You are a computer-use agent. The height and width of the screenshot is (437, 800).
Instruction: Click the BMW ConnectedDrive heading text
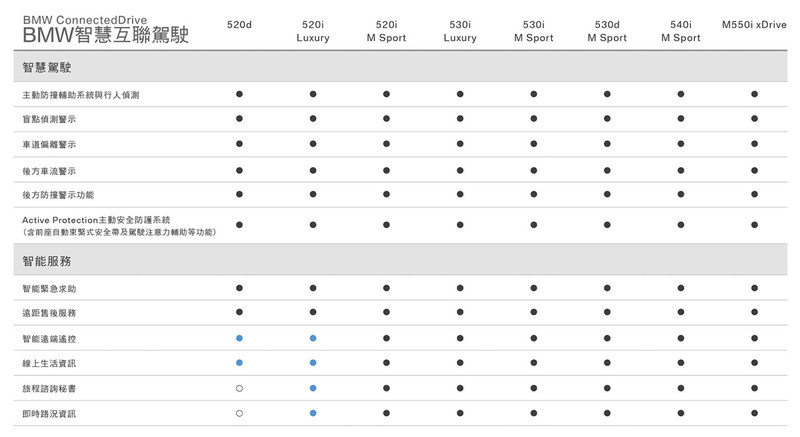[85, 20]
